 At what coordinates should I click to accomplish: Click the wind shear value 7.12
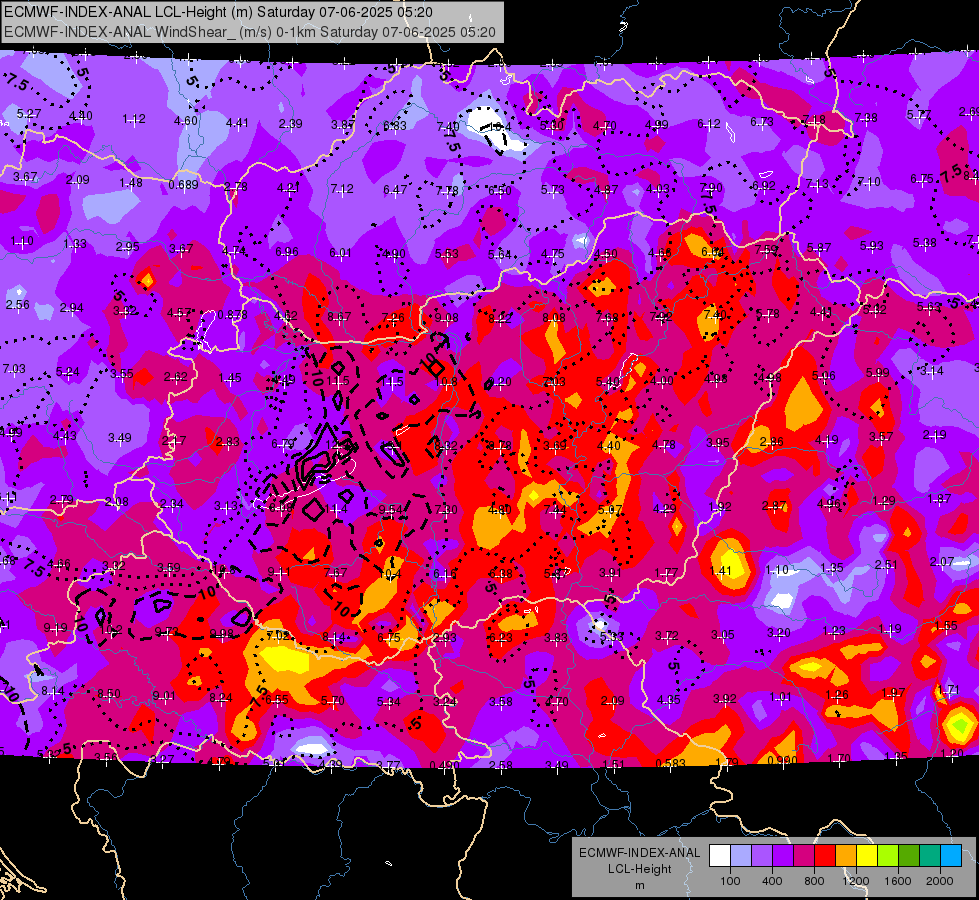(x=342, y=188)
